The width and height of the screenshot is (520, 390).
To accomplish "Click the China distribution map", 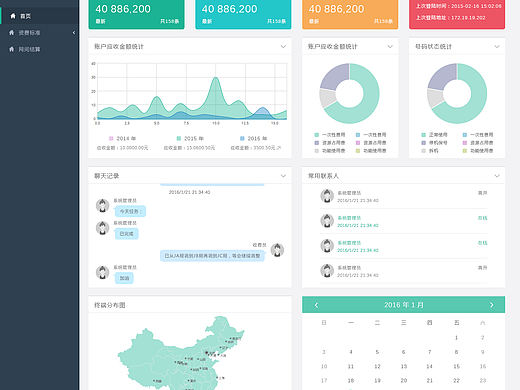I will click(x=181, y=353).
